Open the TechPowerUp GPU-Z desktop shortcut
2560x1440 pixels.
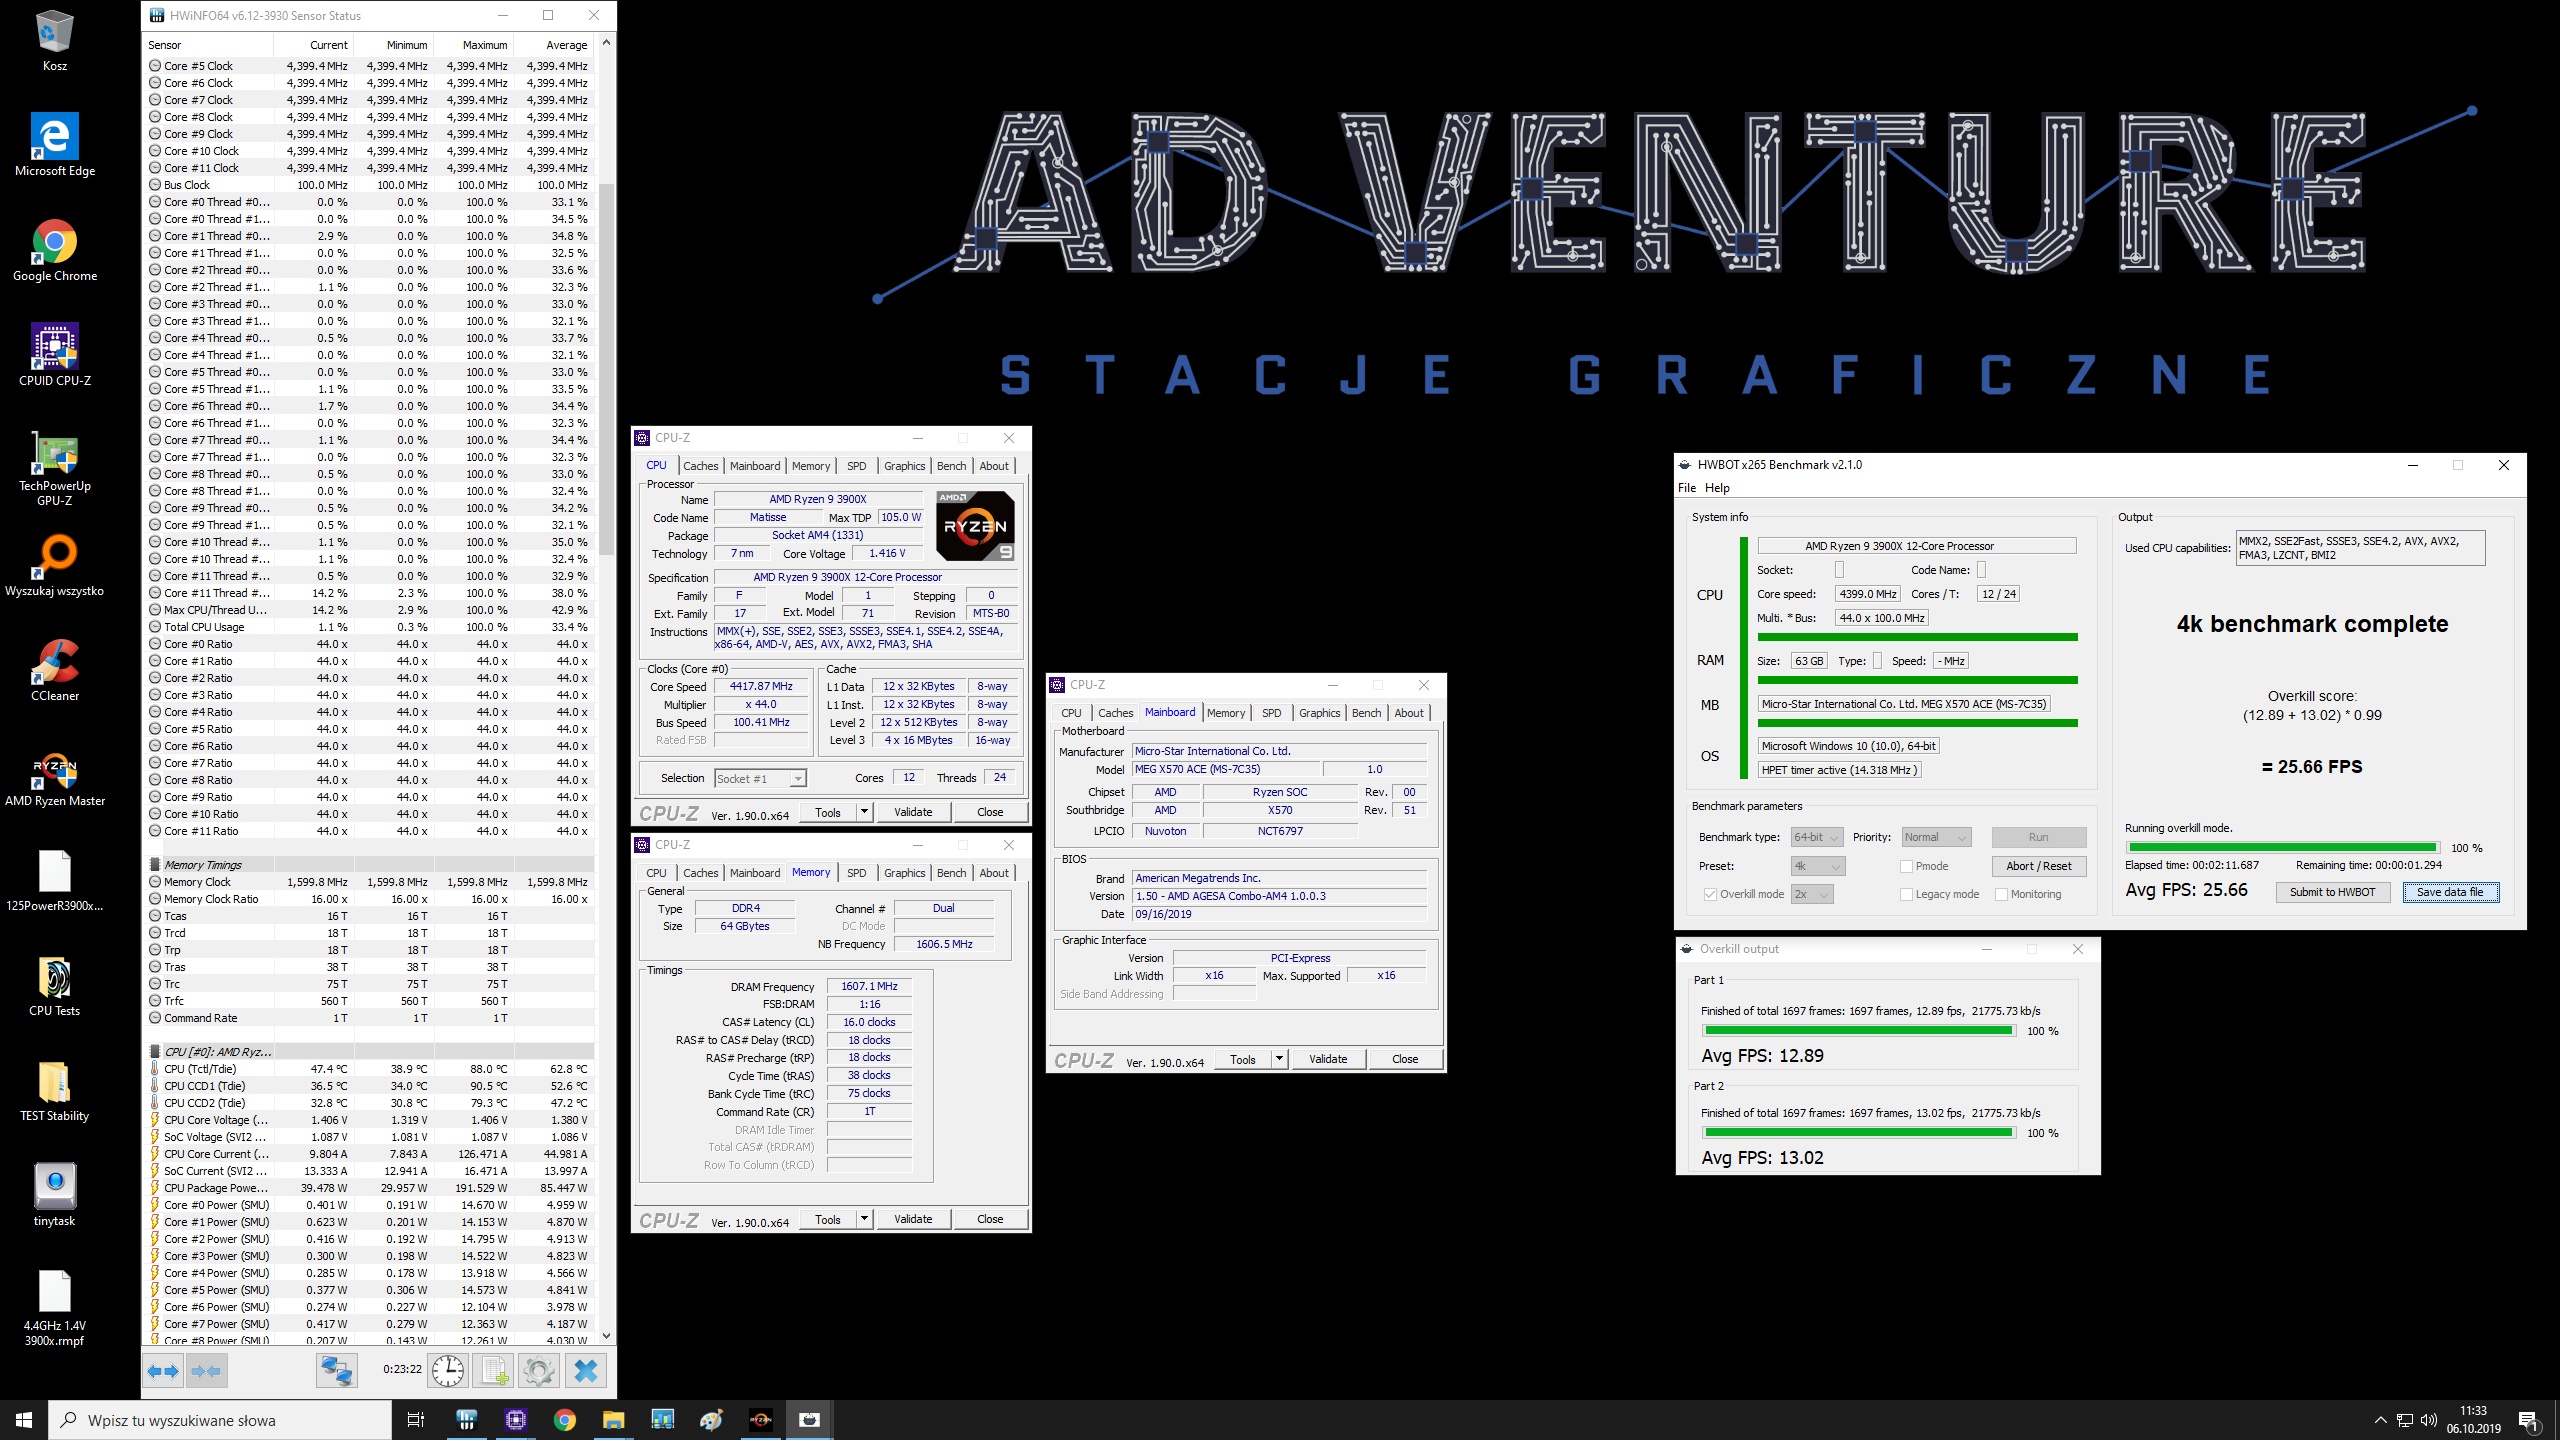pos(55,468)
